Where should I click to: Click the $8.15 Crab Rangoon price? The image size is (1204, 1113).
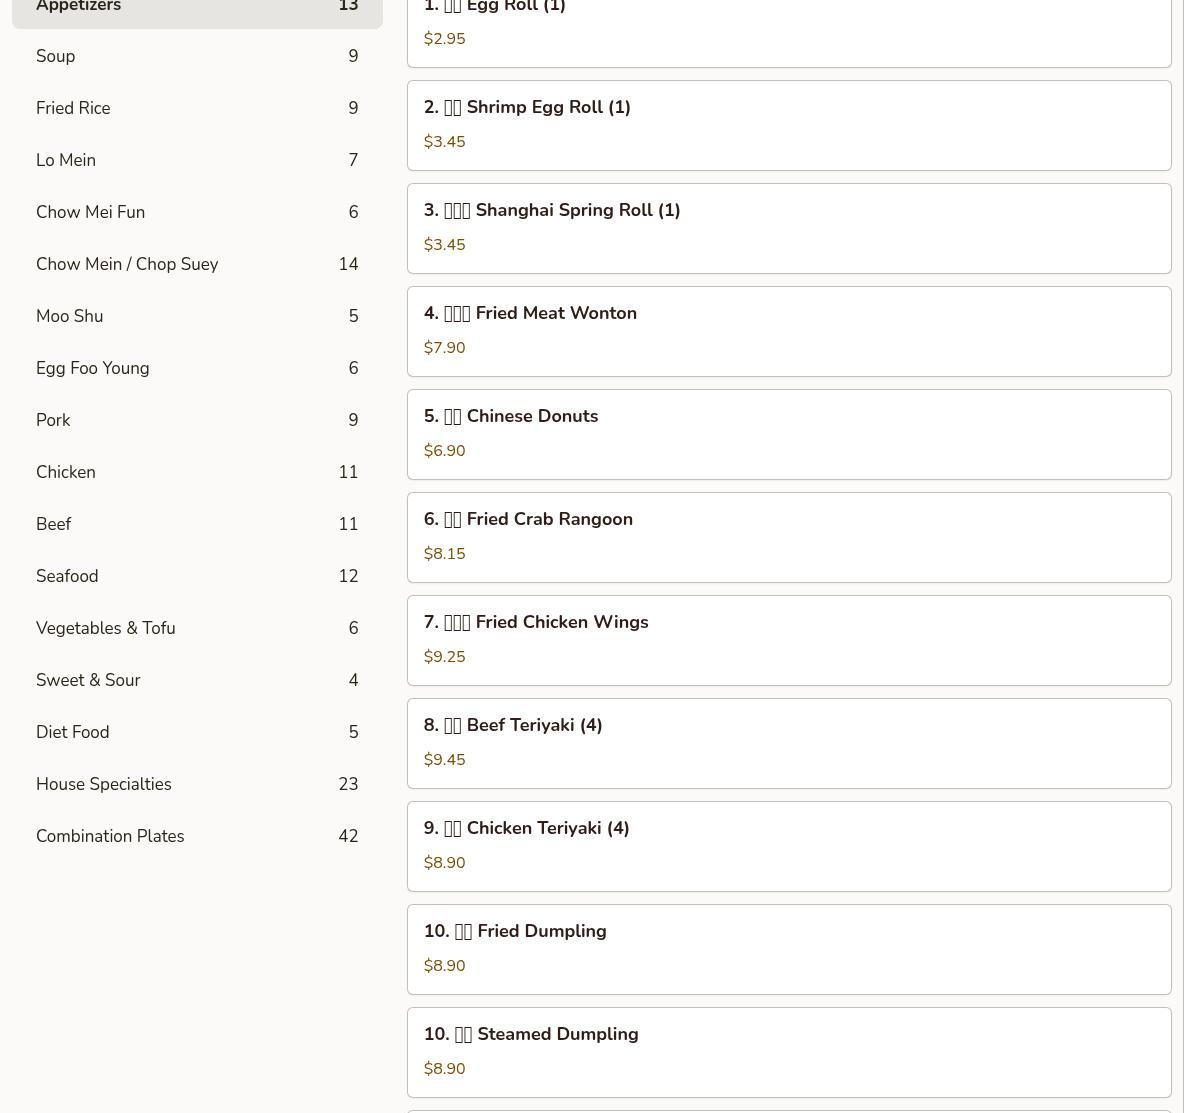click(x=444, y=554)
